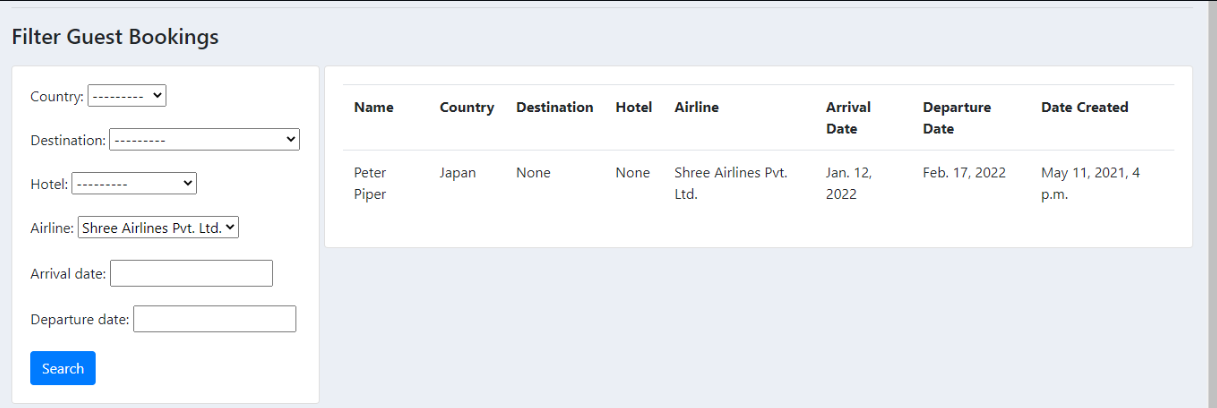1217x408 pixels.
Task: Select the Country column header in table
Action: (x=467, y=107)
